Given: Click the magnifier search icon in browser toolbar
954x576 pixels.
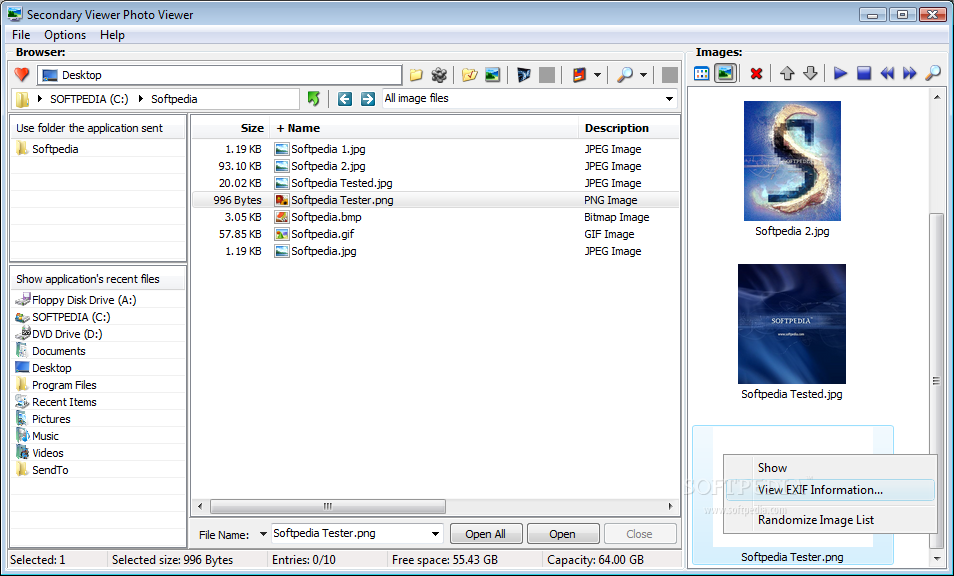Looking at the screenshot, I should pyautogui.click(x=625, y=75).
